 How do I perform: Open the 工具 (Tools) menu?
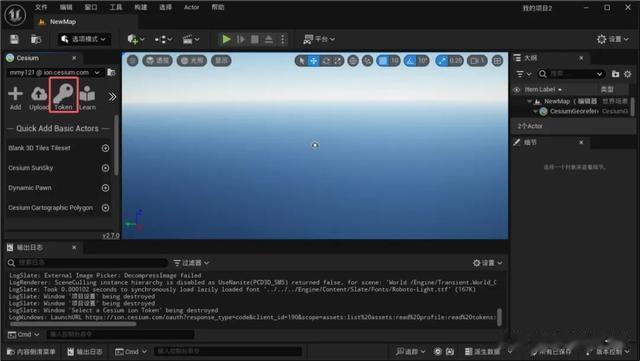116,7
